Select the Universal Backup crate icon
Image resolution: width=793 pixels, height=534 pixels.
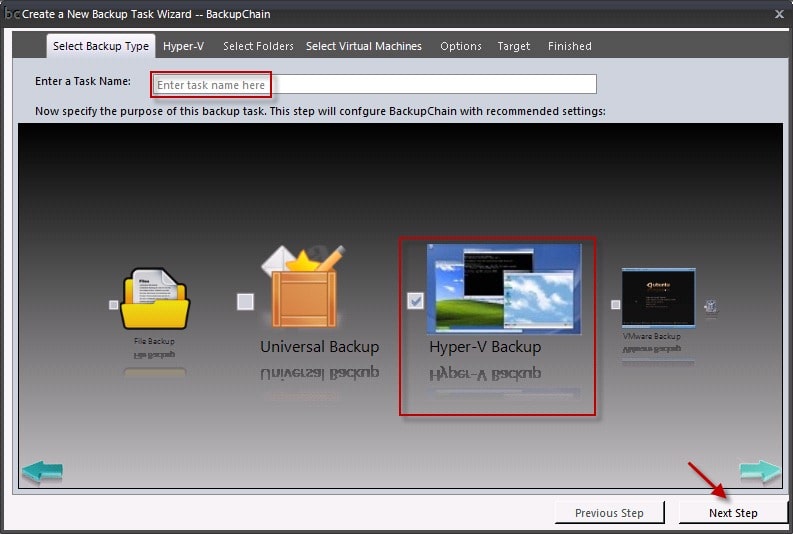303,286
